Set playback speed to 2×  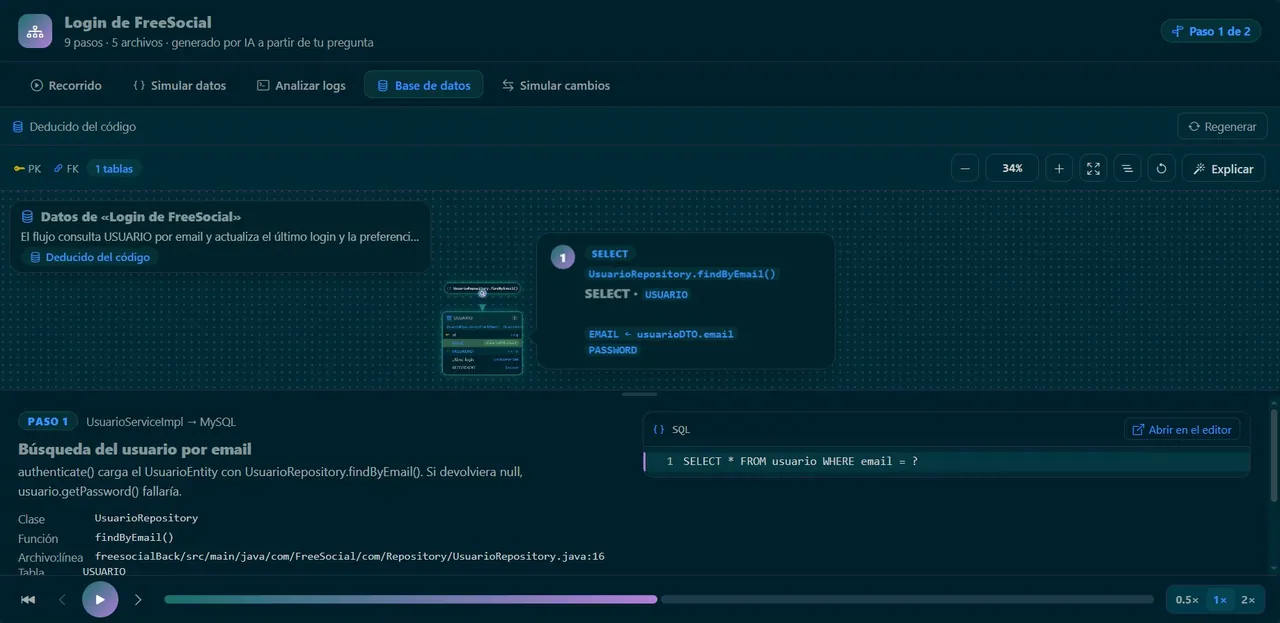click(x=1248, y=599)
